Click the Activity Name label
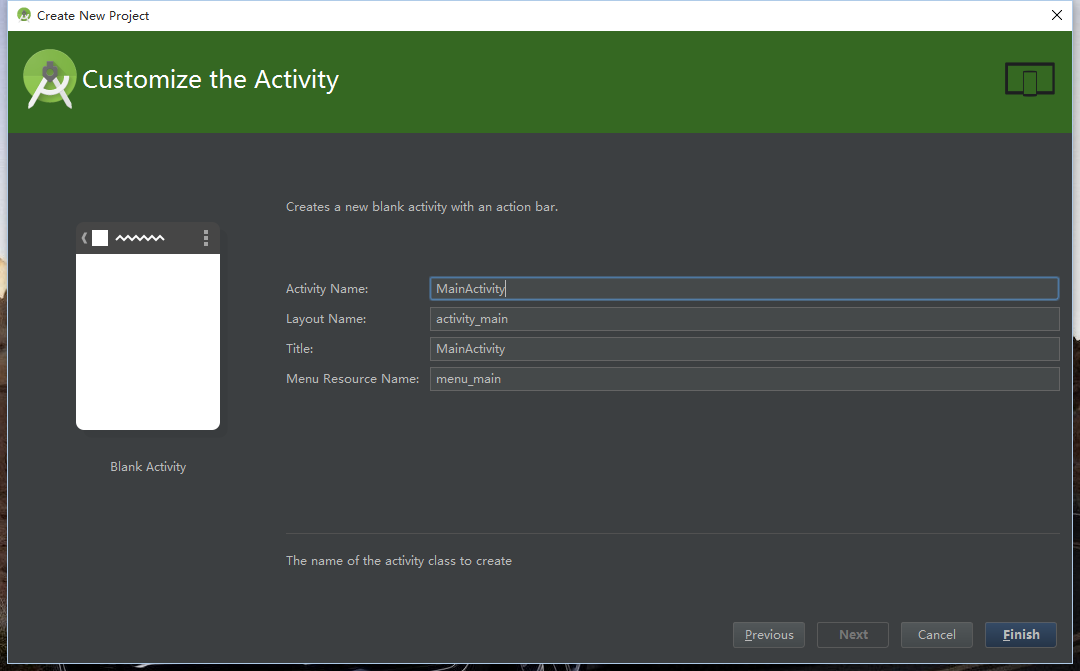 (x=327, y=289)
